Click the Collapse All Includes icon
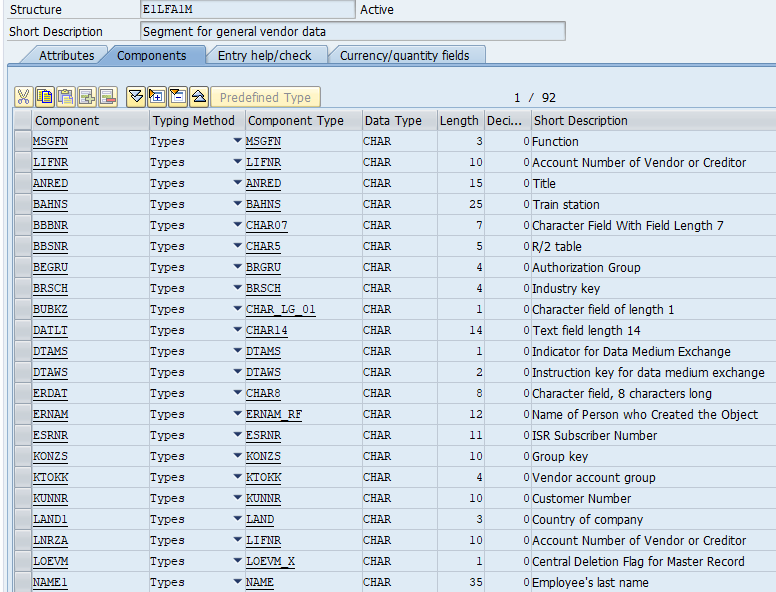 pos(178,97)
